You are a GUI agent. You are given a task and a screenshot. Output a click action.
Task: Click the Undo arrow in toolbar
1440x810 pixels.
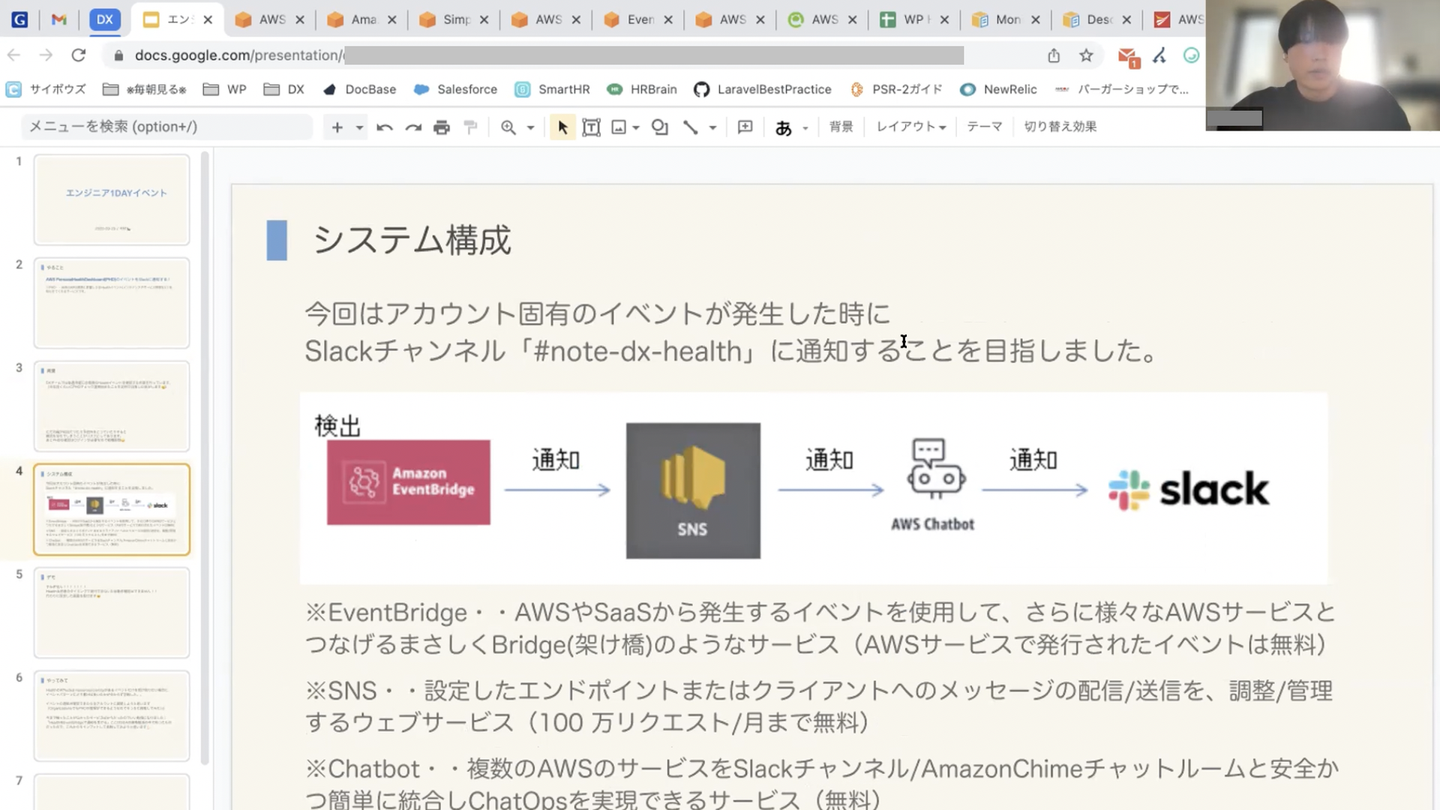(384, 127)
